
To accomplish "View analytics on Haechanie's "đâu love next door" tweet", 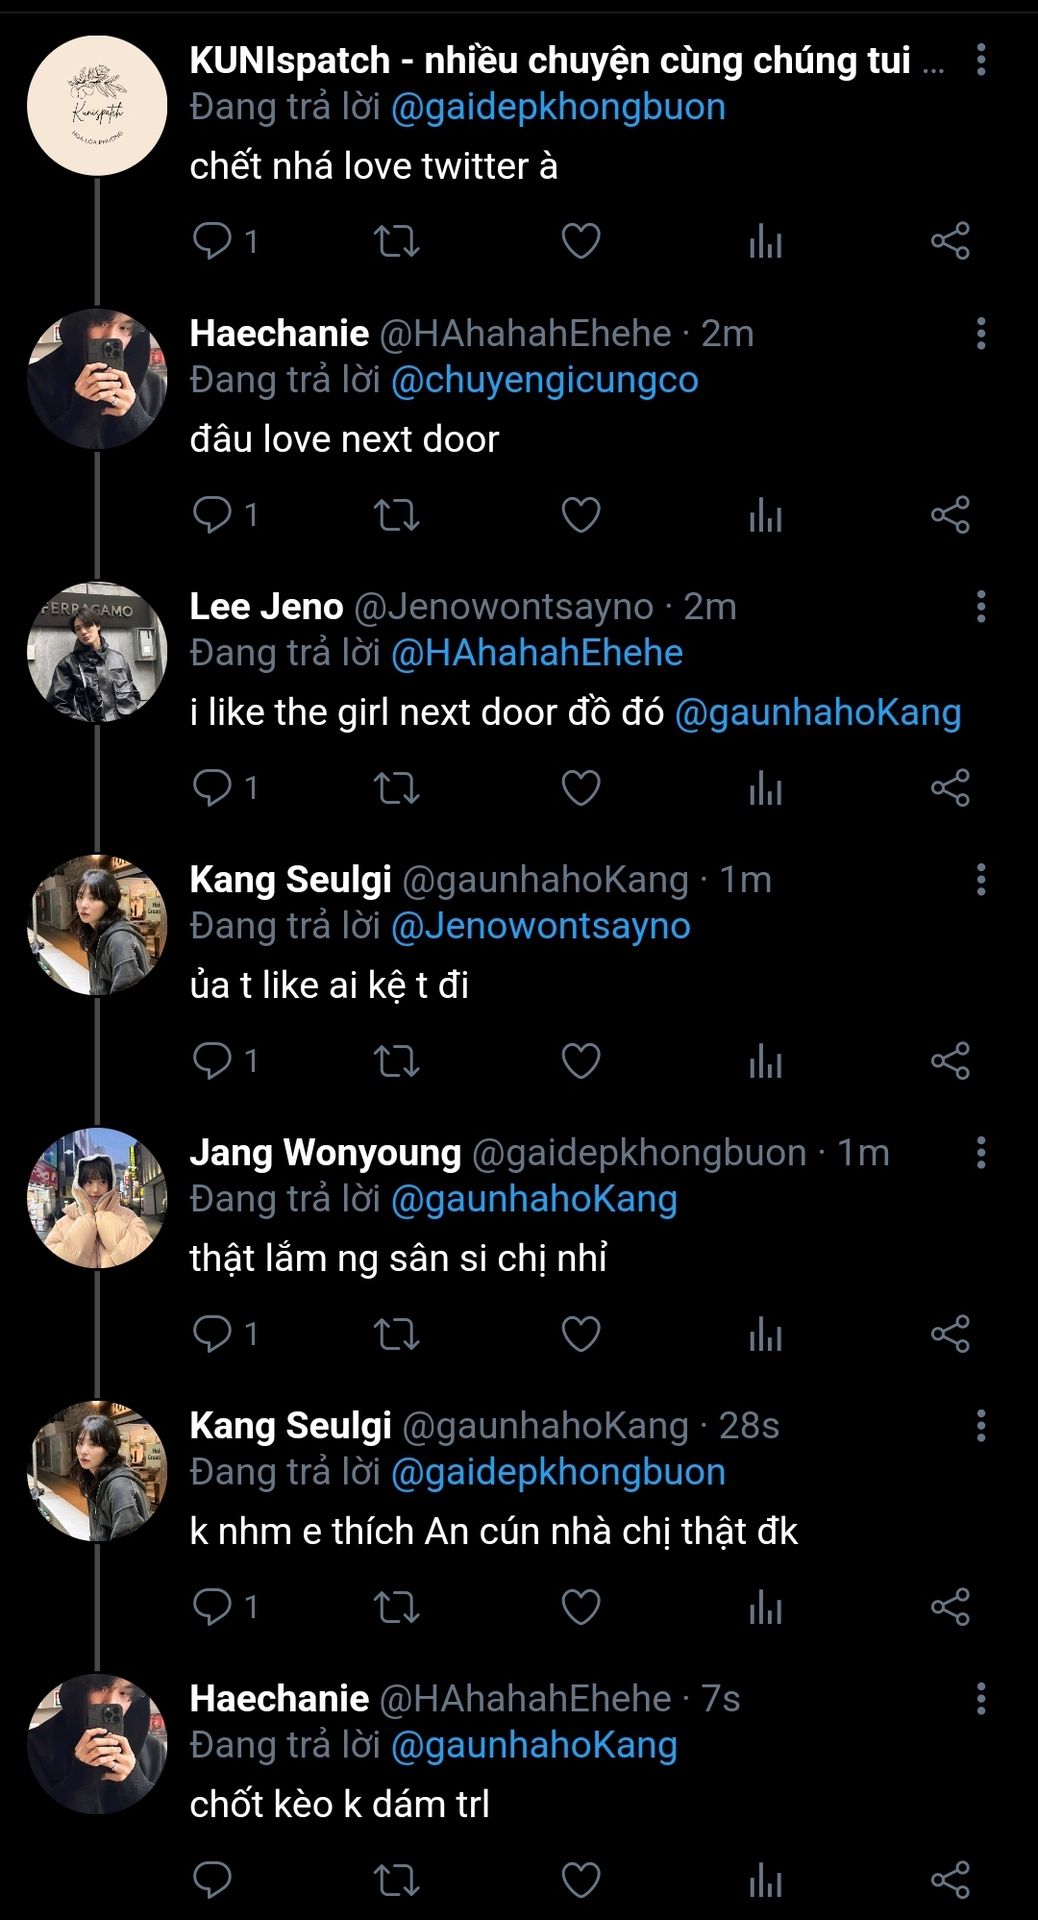I will point(765,515).
